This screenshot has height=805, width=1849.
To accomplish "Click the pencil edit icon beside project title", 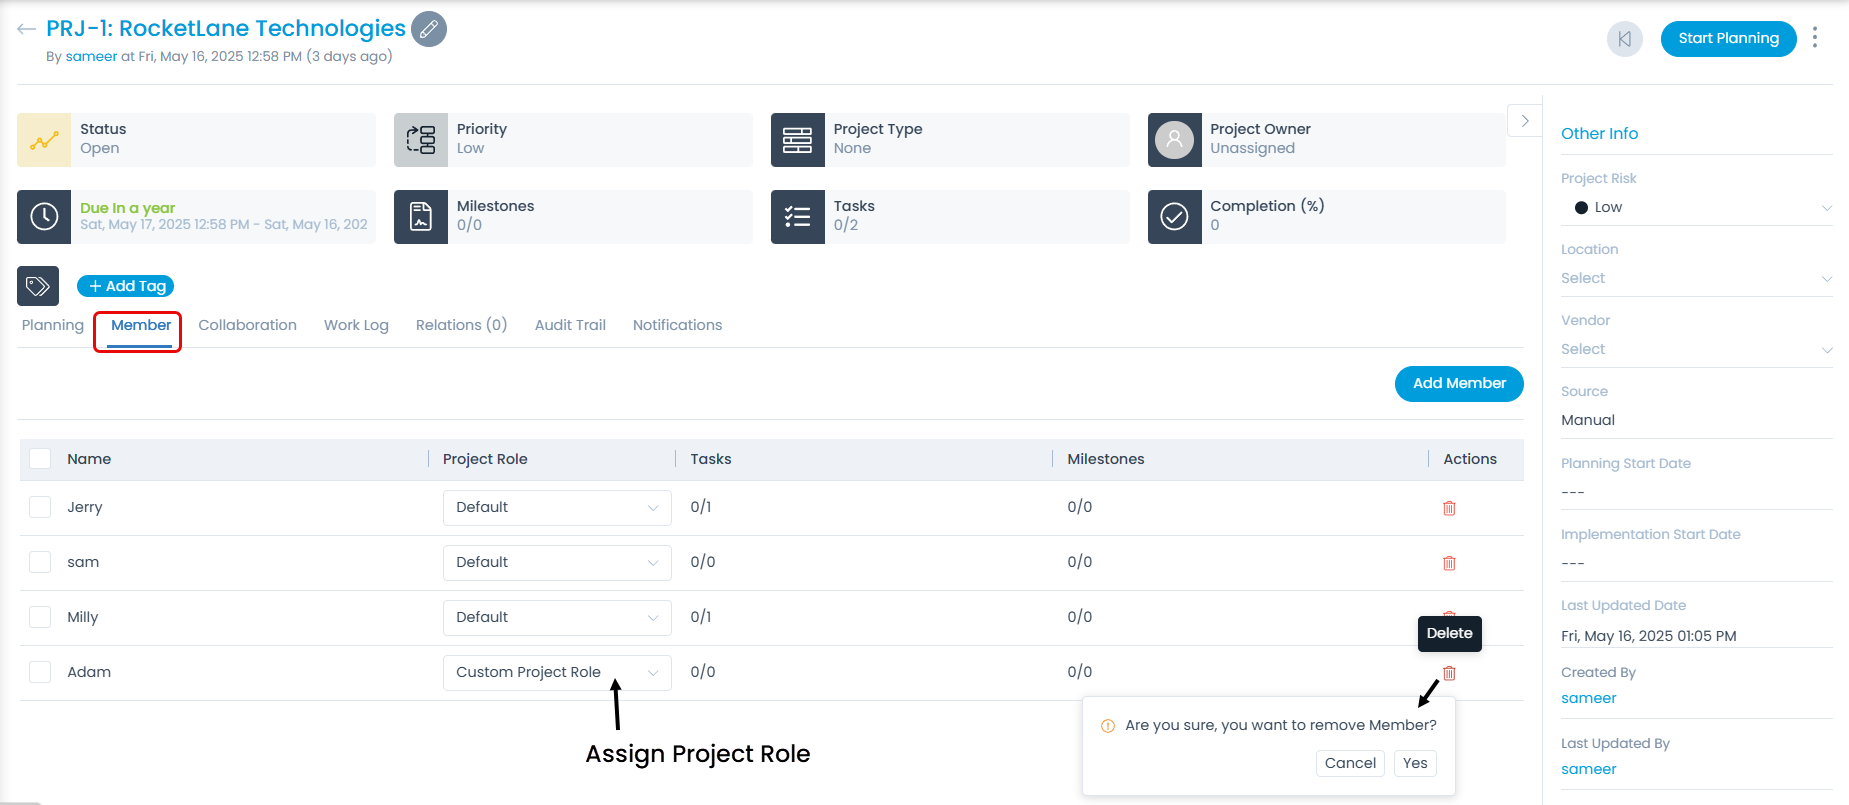I will click(429, 29).
